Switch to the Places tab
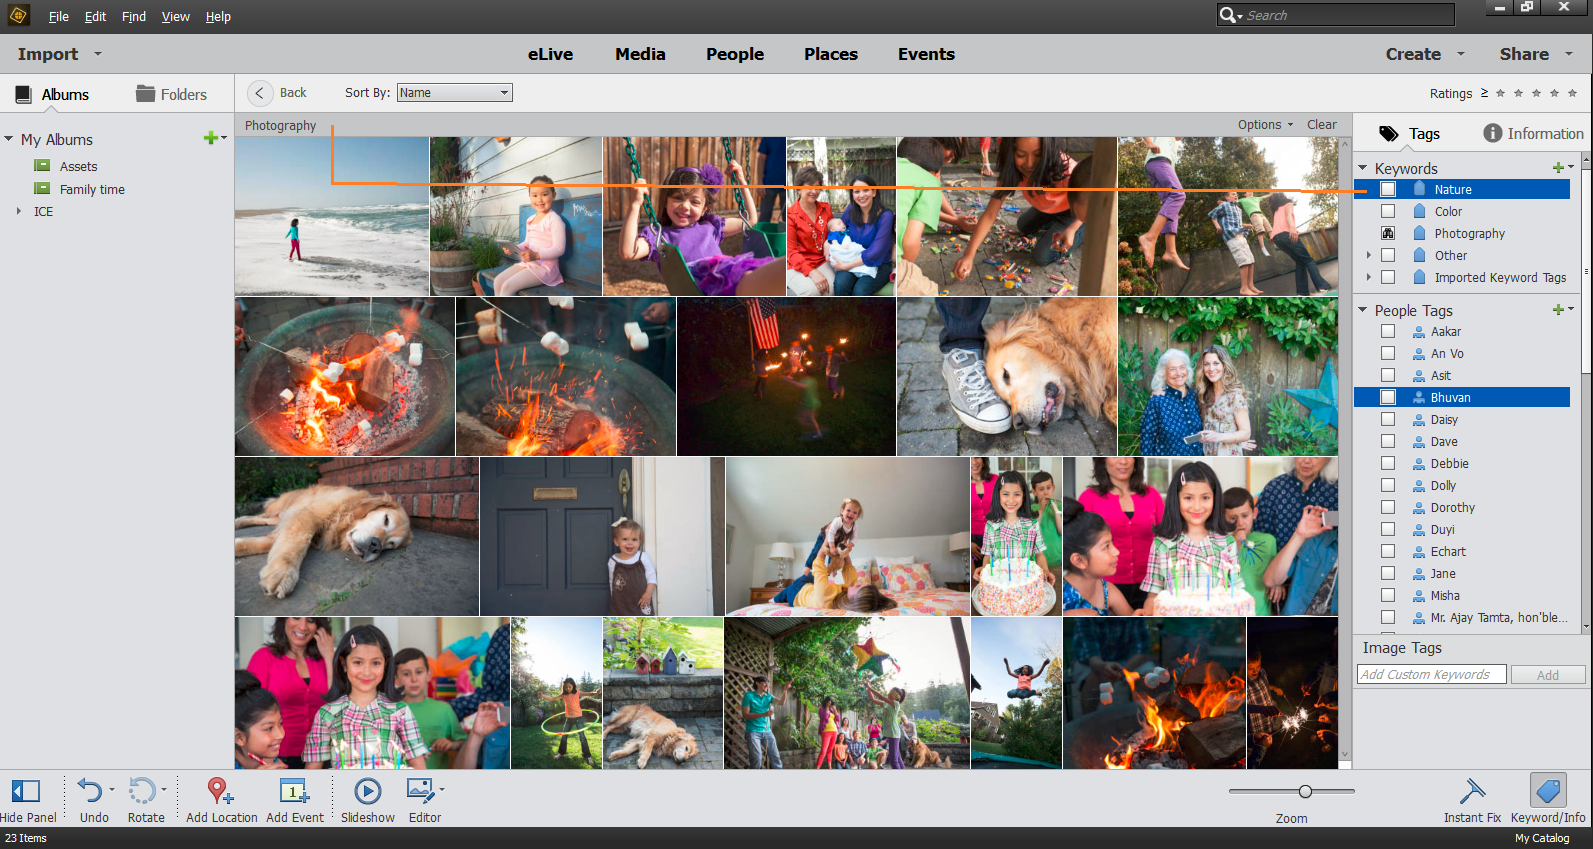 (x=830, y=54)
